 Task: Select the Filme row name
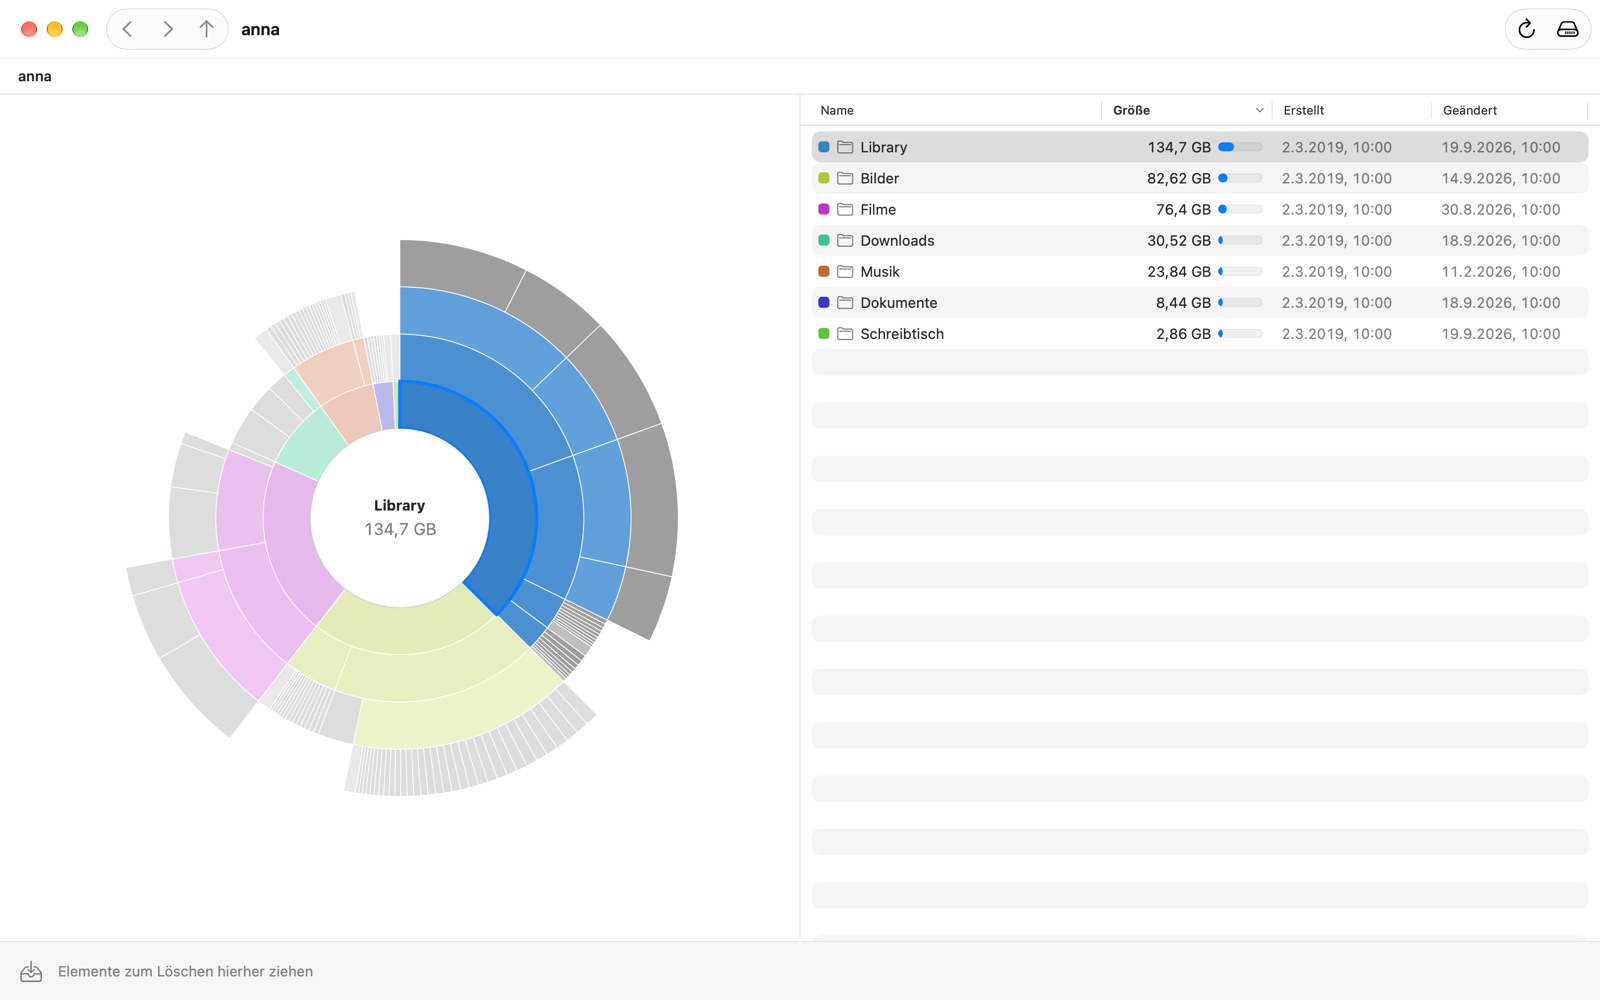click(x=878, y=209)
